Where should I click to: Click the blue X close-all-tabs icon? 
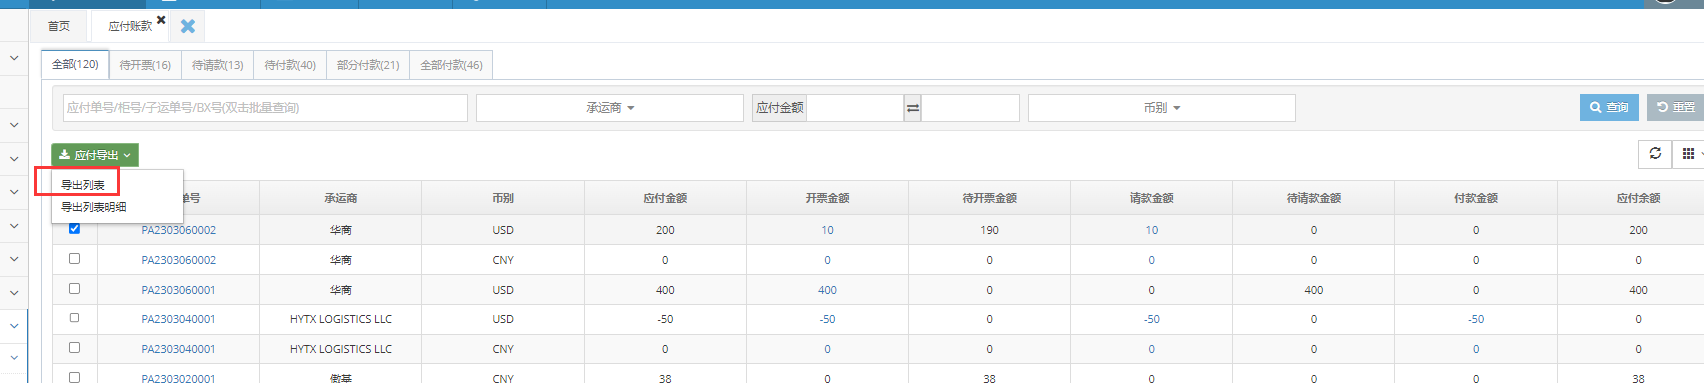click(187, 26)
